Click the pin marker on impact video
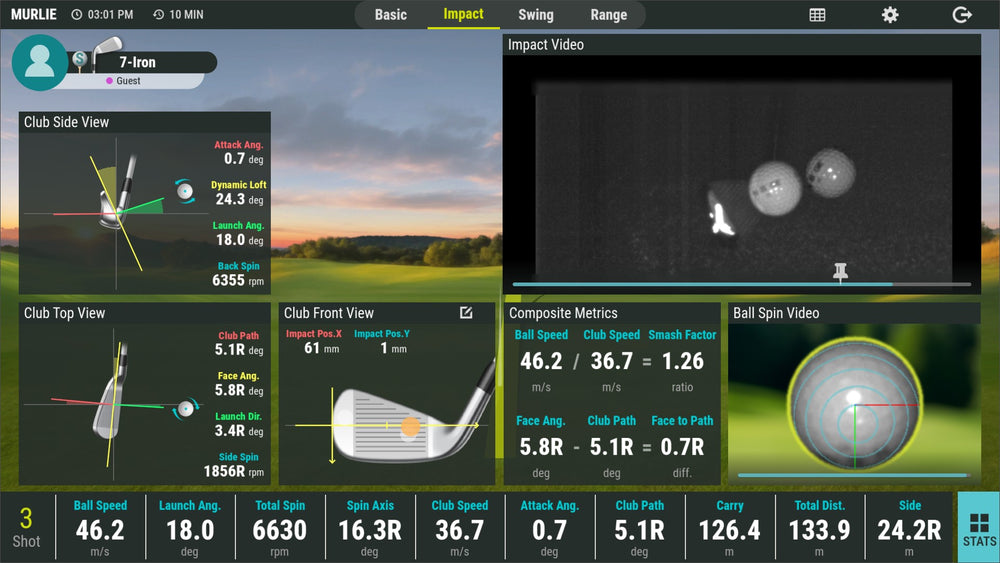Viewport: 1000px width, 563px height. (x=840, y=272)
